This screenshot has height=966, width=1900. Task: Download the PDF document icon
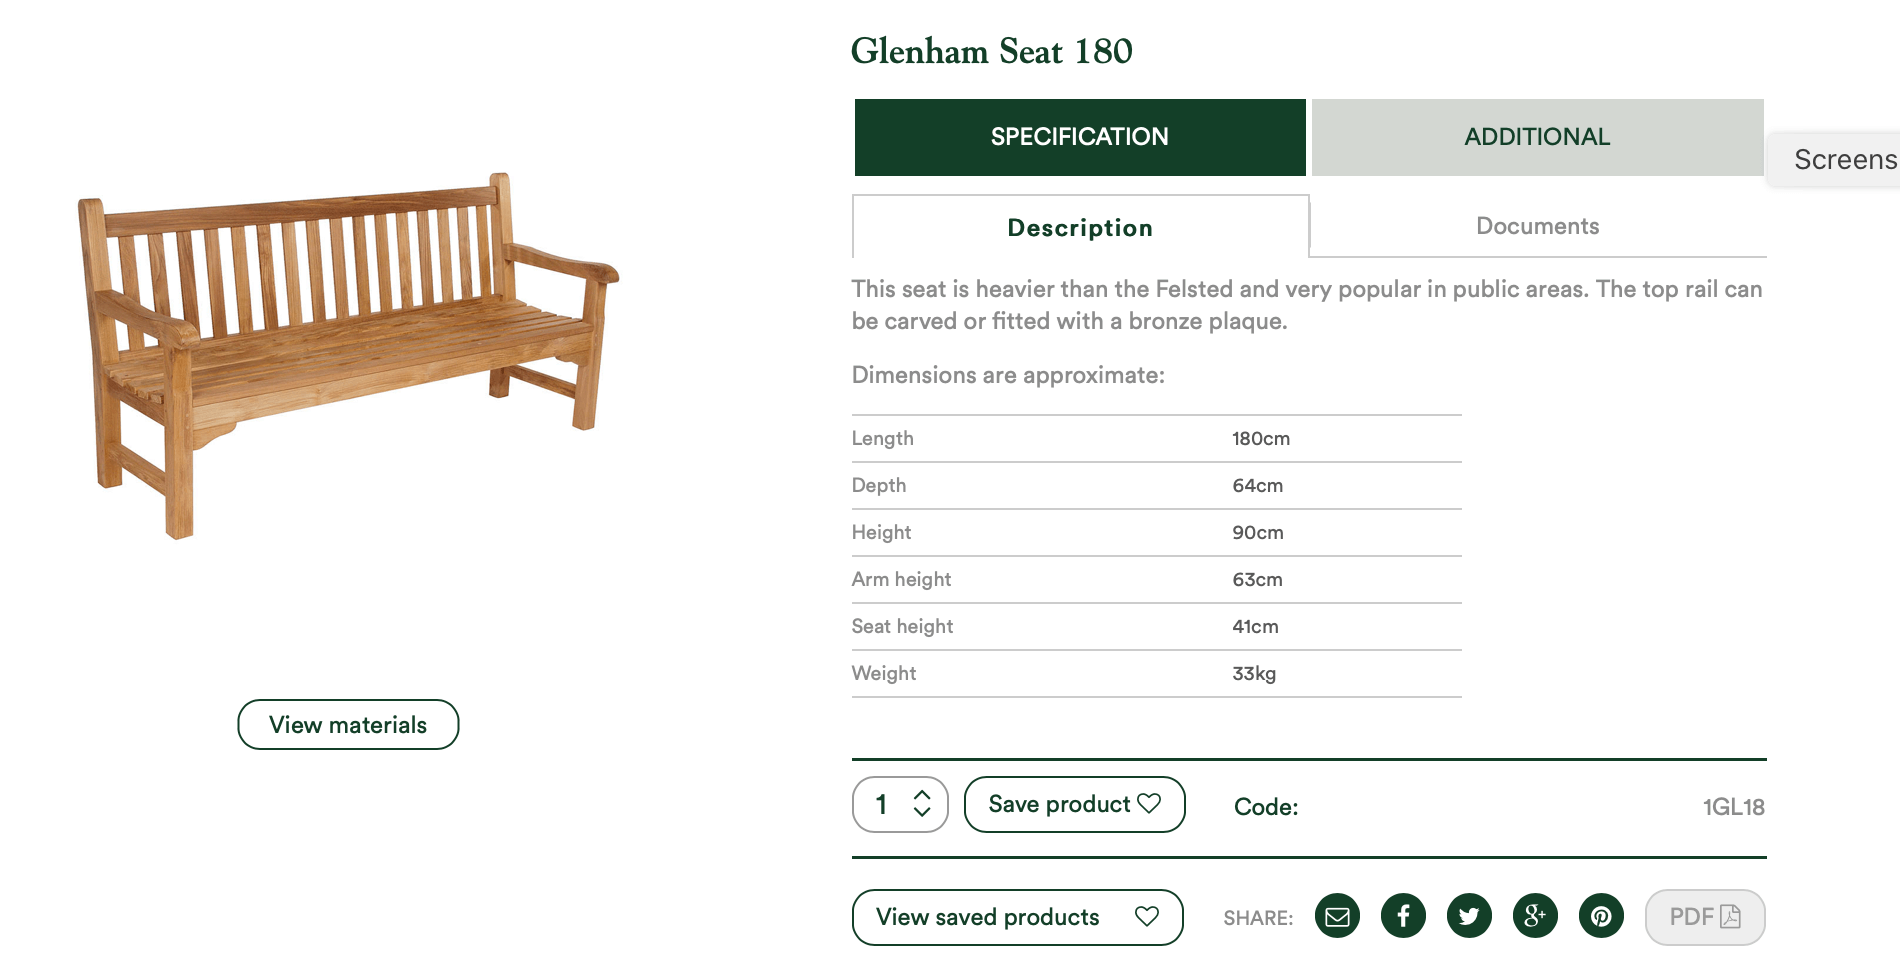pos(1731,916)
